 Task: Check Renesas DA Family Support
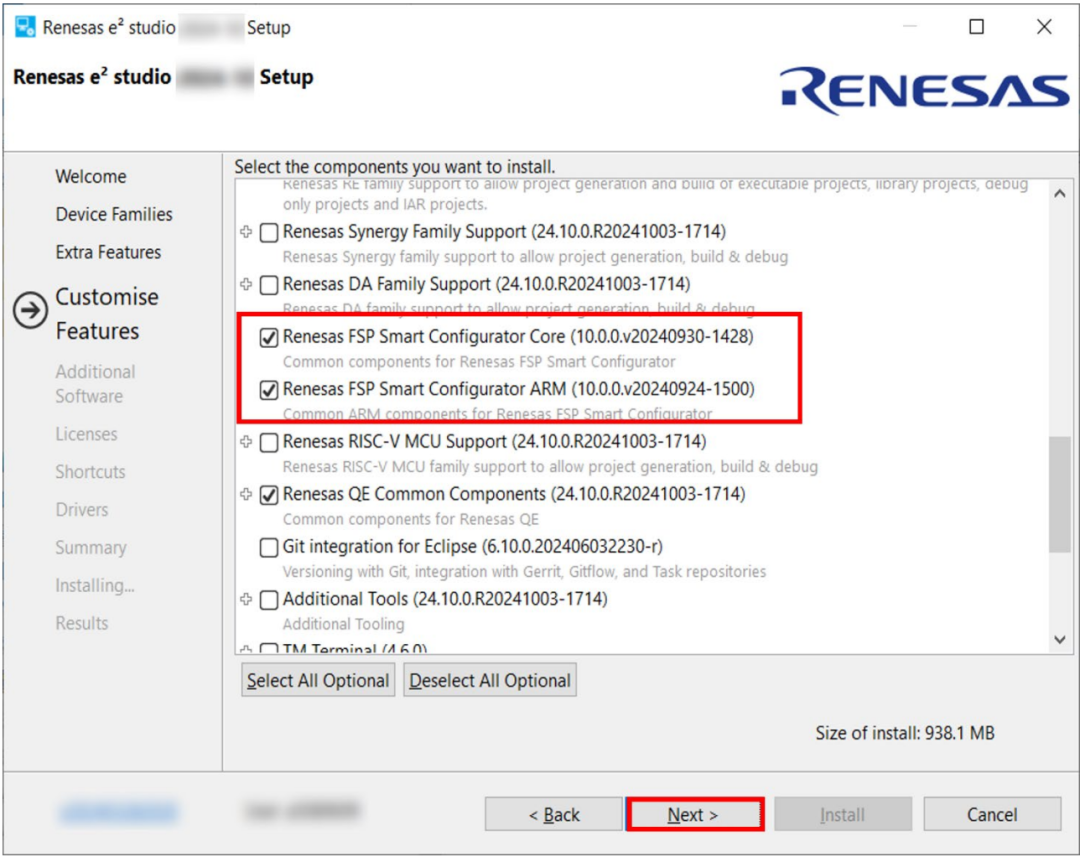(x=269, y=285)
